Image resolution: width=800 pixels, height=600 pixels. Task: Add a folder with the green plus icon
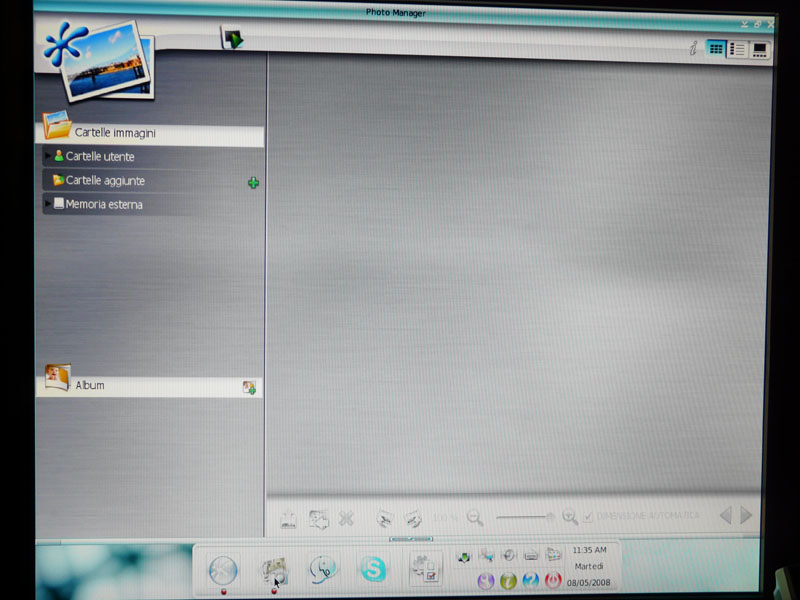pyautogui.click(x=253, y=183)
